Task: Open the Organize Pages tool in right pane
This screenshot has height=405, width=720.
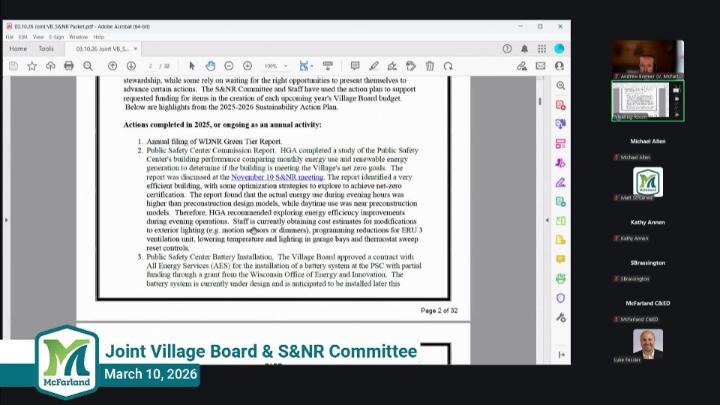Action: (x=561, y=144)
